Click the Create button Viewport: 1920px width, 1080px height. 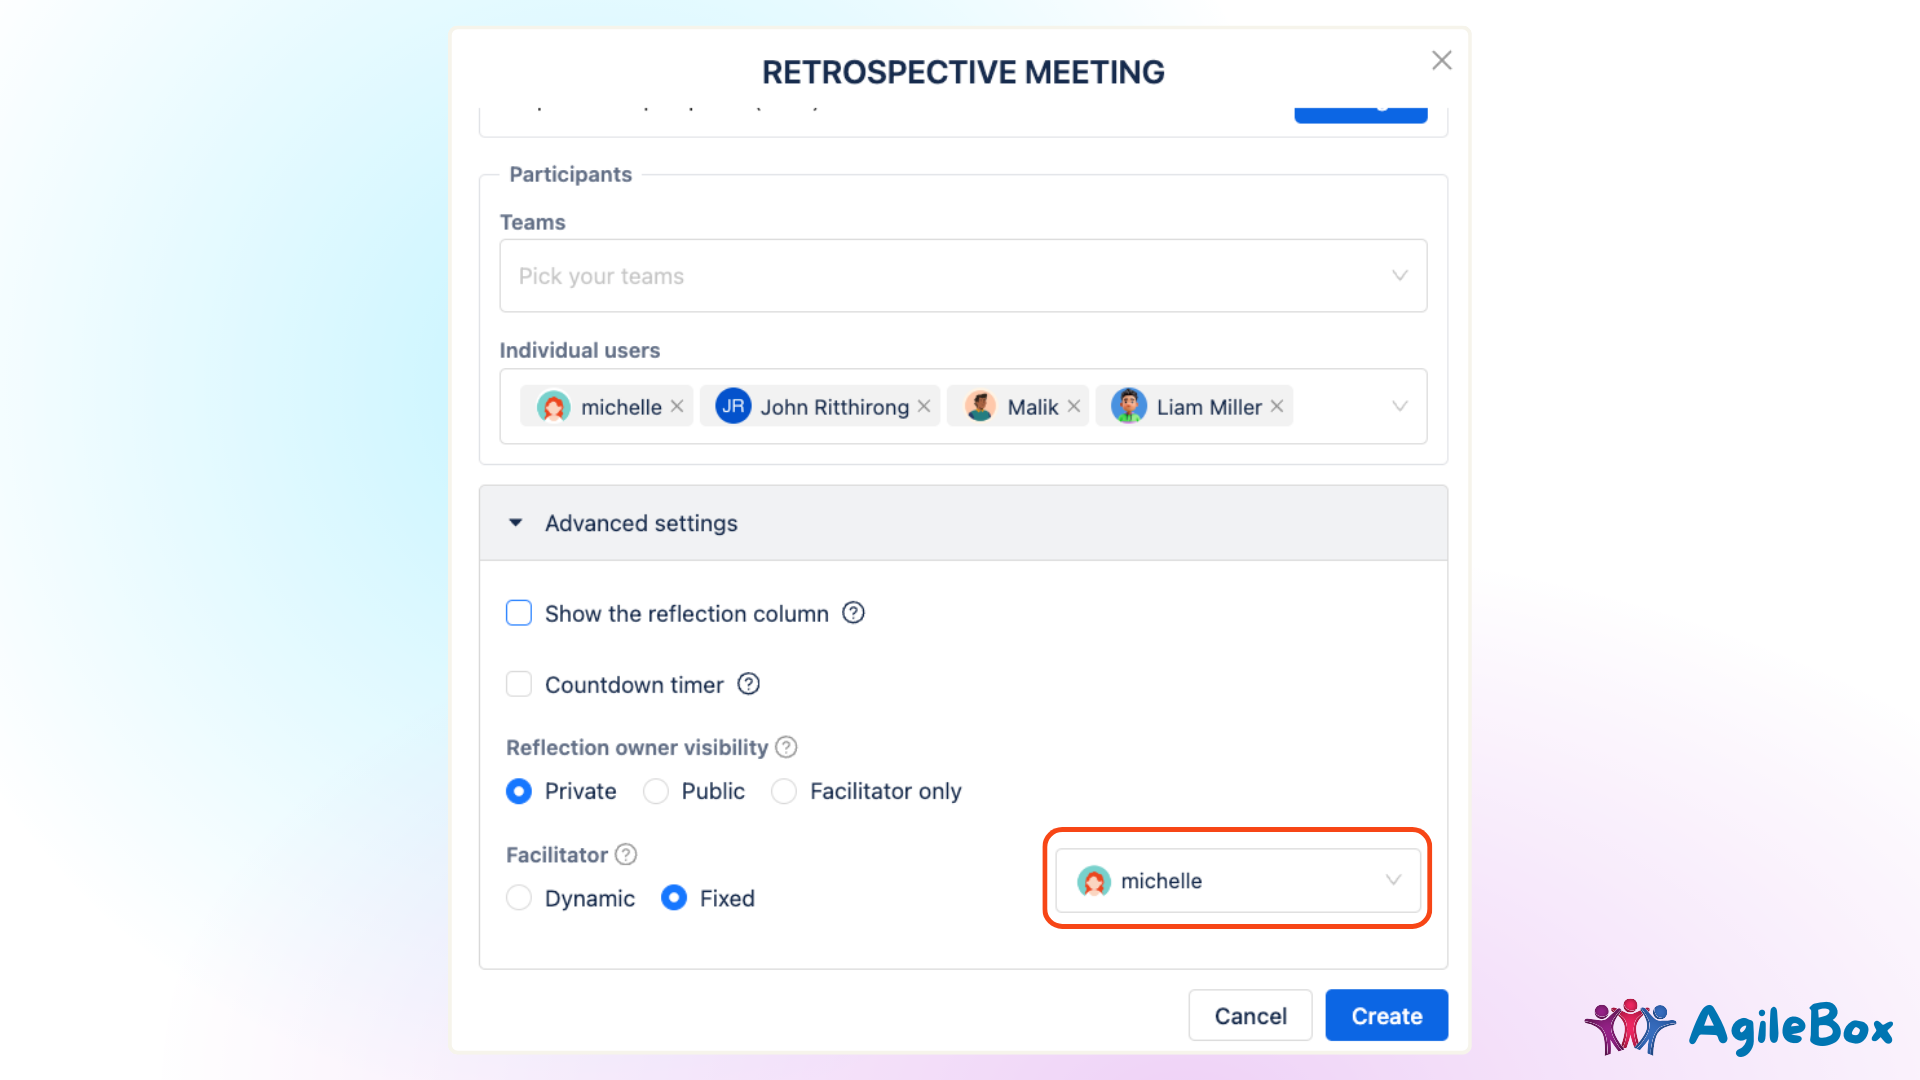point(1386,1014)
